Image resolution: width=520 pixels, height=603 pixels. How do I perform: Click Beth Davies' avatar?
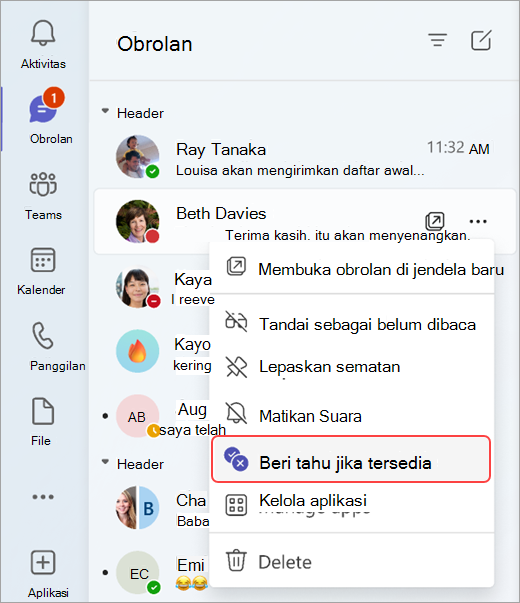click(x=138, y=222)
